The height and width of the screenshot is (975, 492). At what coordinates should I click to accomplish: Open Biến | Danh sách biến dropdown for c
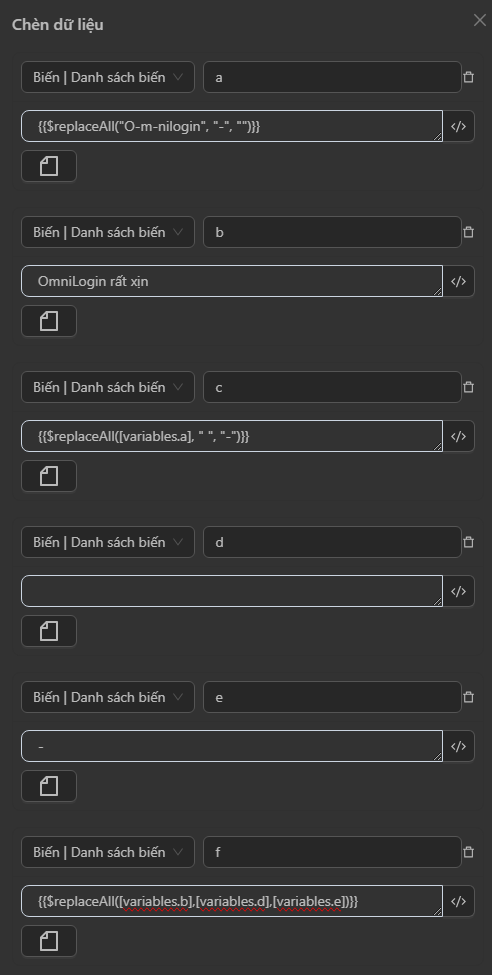(108, 387)
